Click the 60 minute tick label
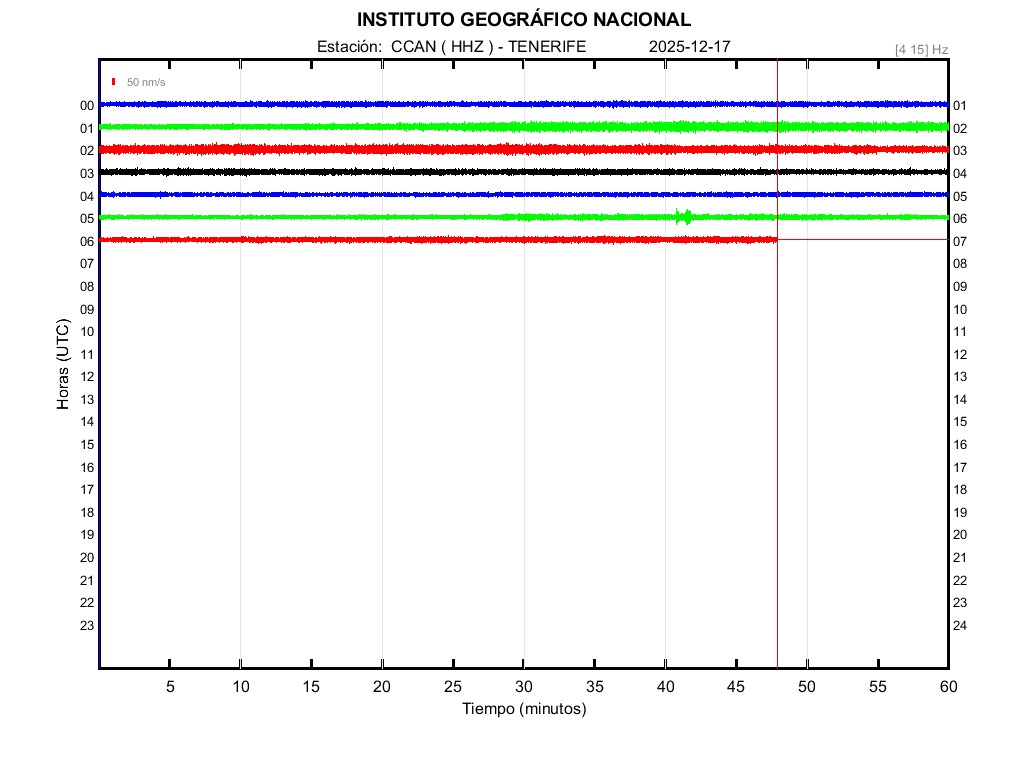Viewport: 1024px width, 768px height. pyautogui.click(x=947, y=687)
